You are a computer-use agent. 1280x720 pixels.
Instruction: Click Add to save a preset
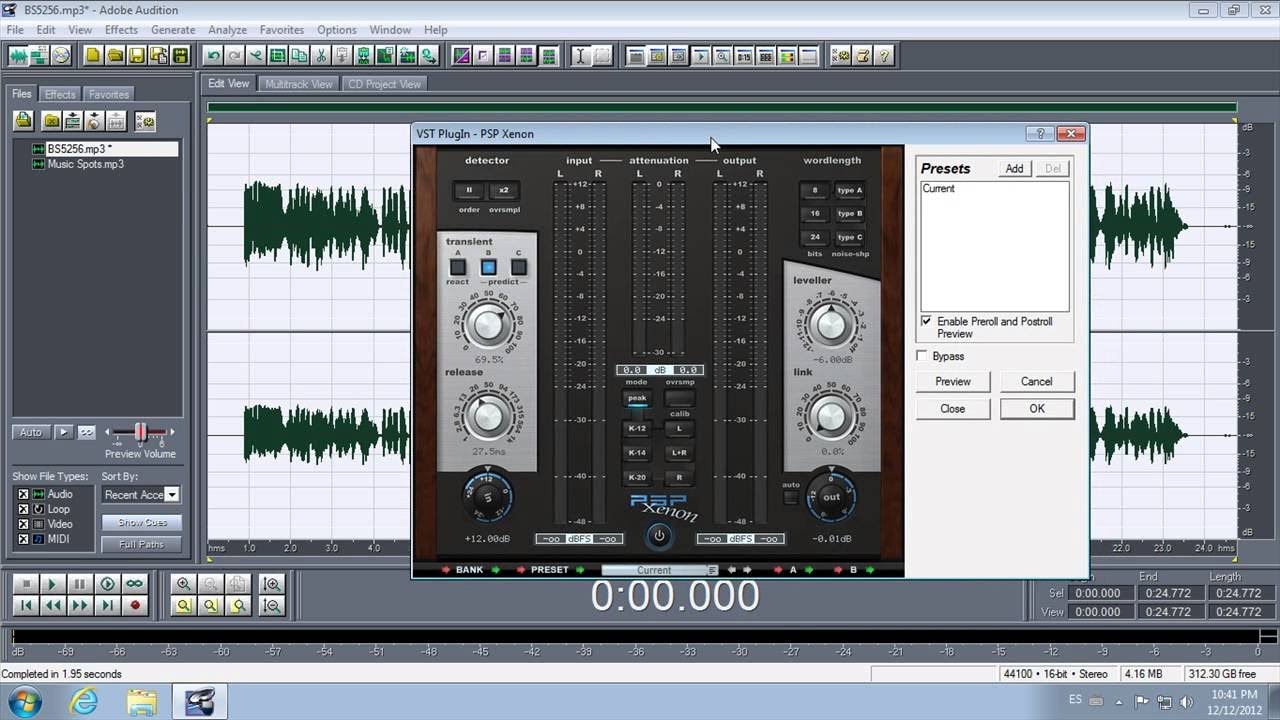1014,169
